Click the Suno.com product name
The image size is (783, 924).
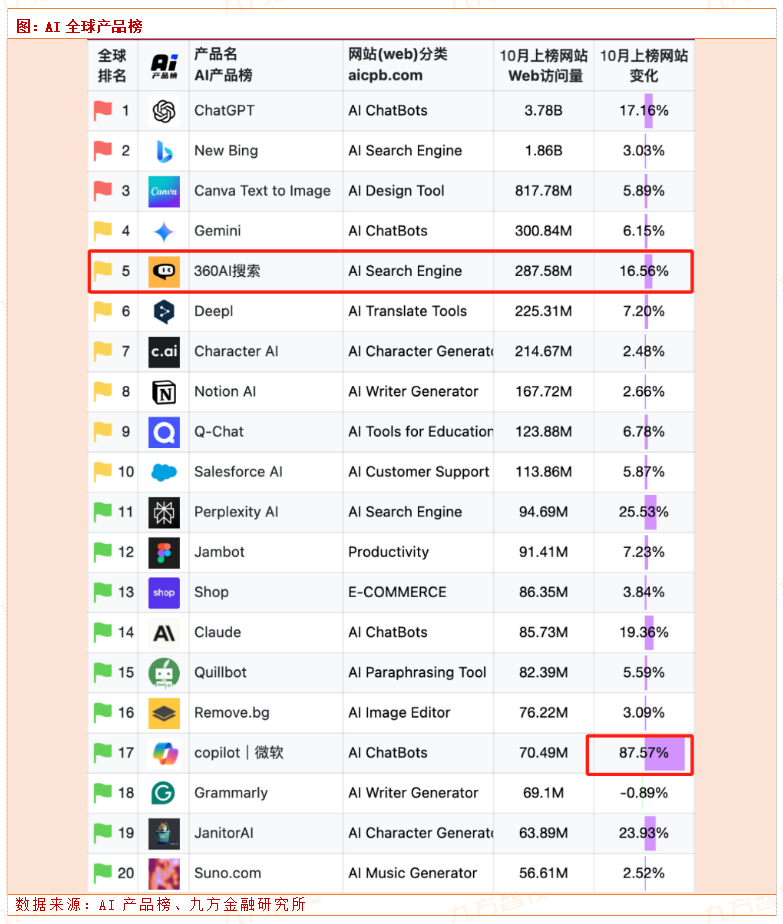pos(227,873)
